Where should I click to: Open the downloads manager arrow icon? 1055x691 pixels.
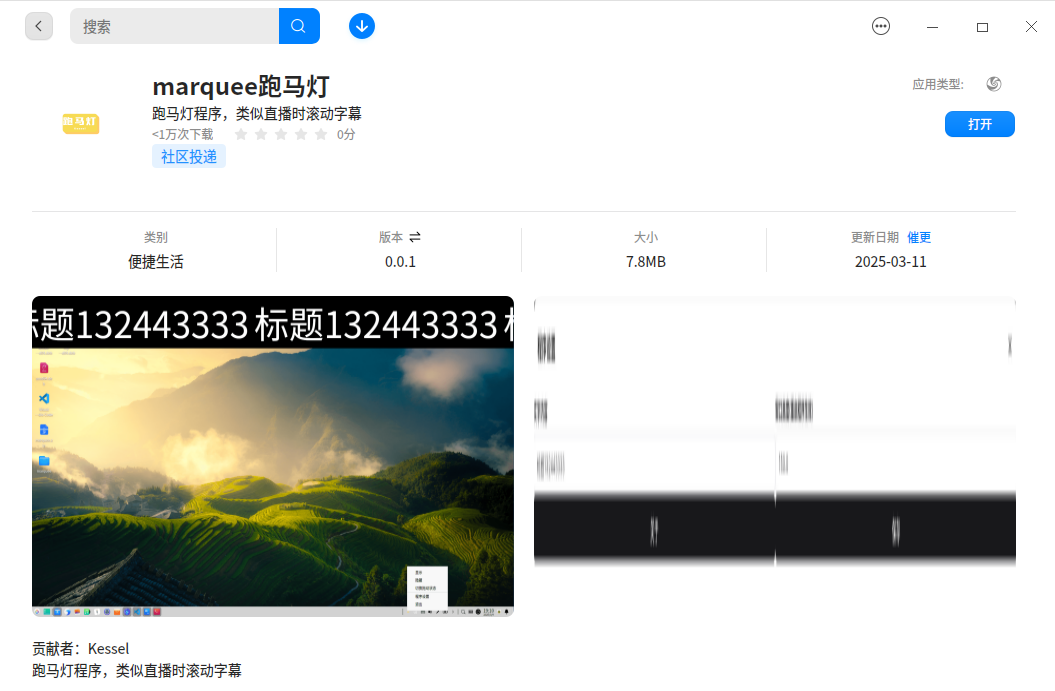pos(362,26)
